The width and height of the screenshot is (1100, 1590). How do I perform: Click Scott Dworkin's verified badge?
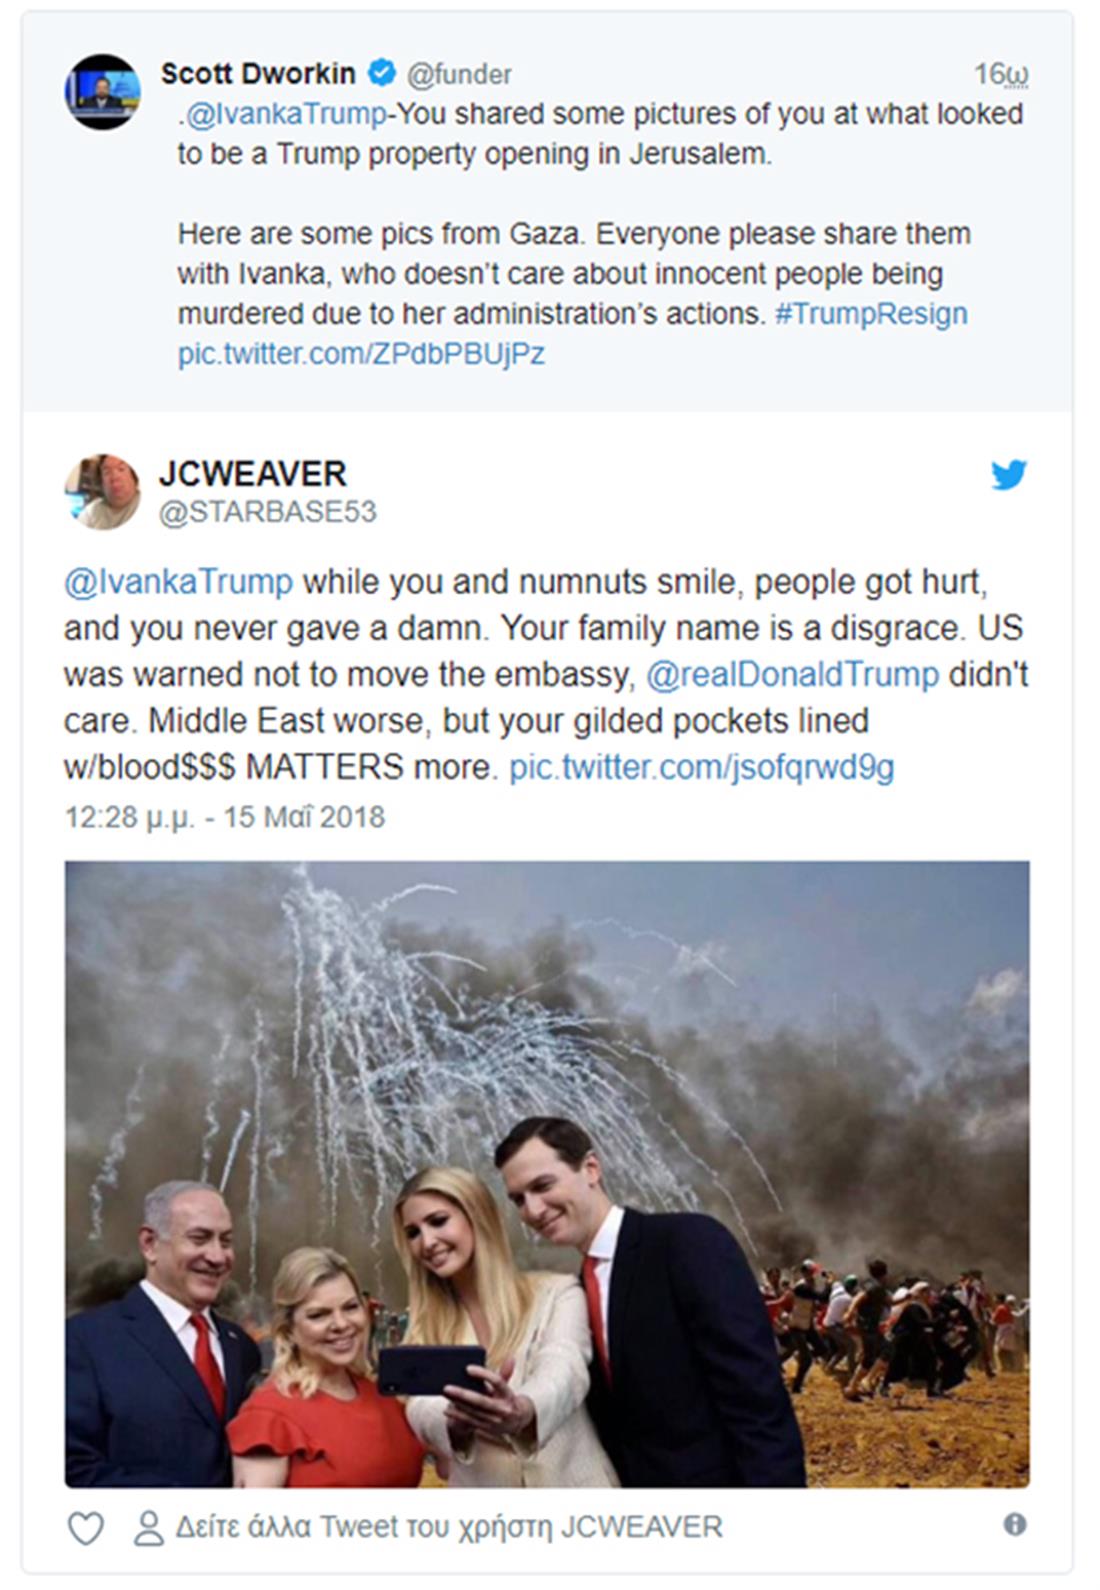point(380,73)
